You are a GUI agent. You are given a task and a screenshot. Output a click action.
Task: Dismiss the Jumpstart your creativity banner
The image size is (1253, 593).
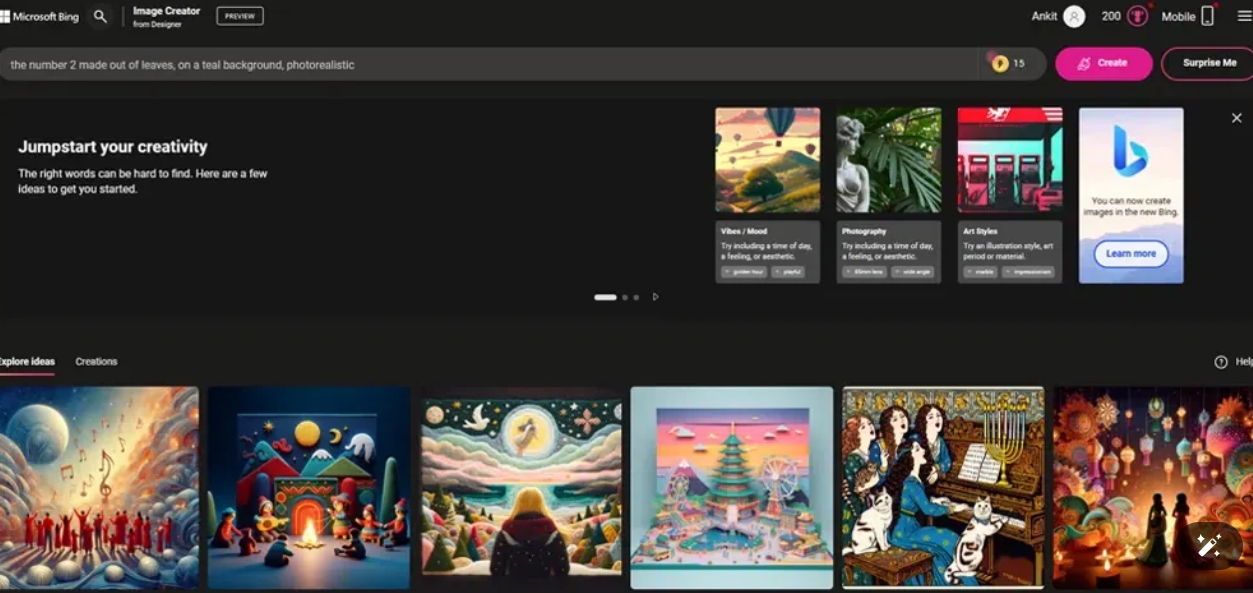tap(1236, 117)
